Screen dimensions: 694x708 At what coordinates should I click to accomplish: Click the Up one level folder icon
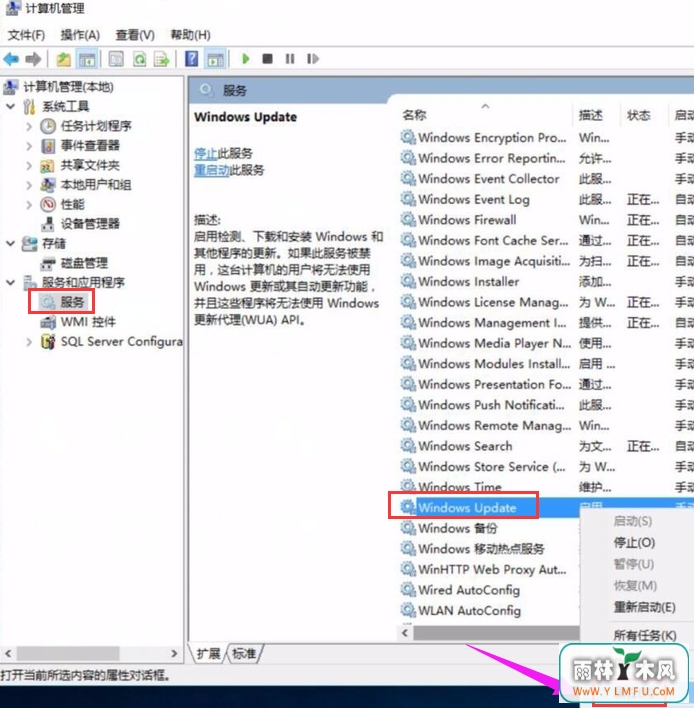[63, 59]
